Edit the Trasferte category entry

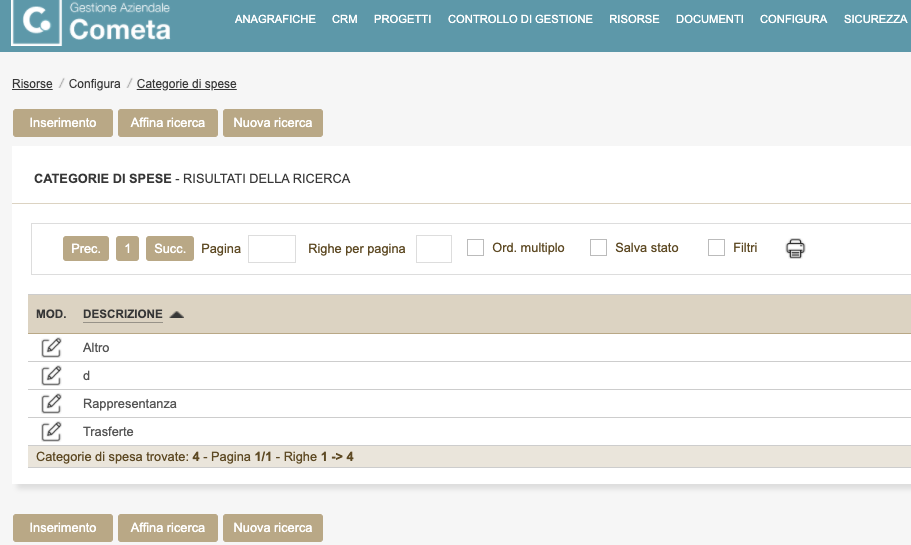[51, 432]
